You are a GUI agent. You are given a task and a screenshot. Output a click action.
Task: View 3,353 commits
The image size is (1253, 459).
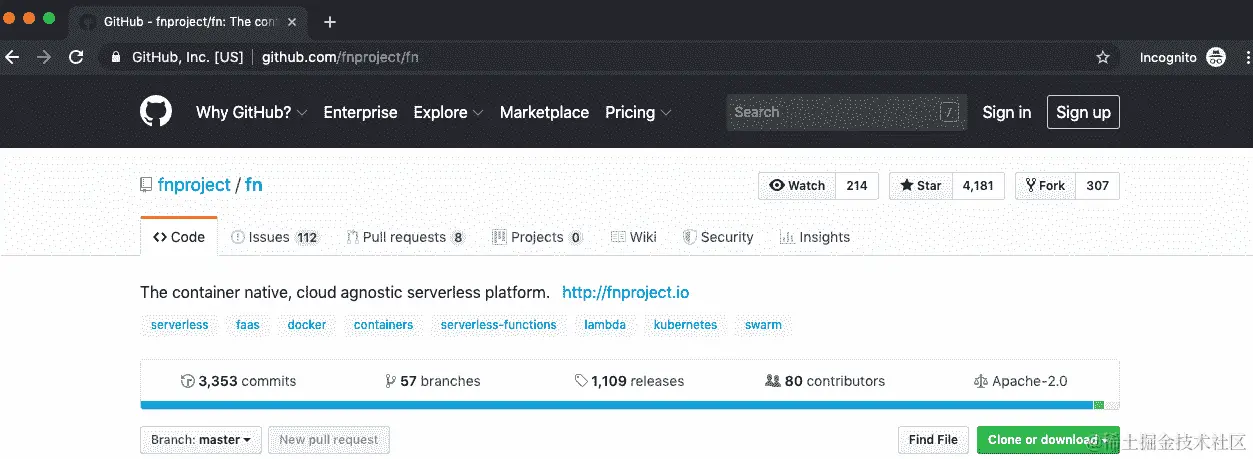[238, 381]
